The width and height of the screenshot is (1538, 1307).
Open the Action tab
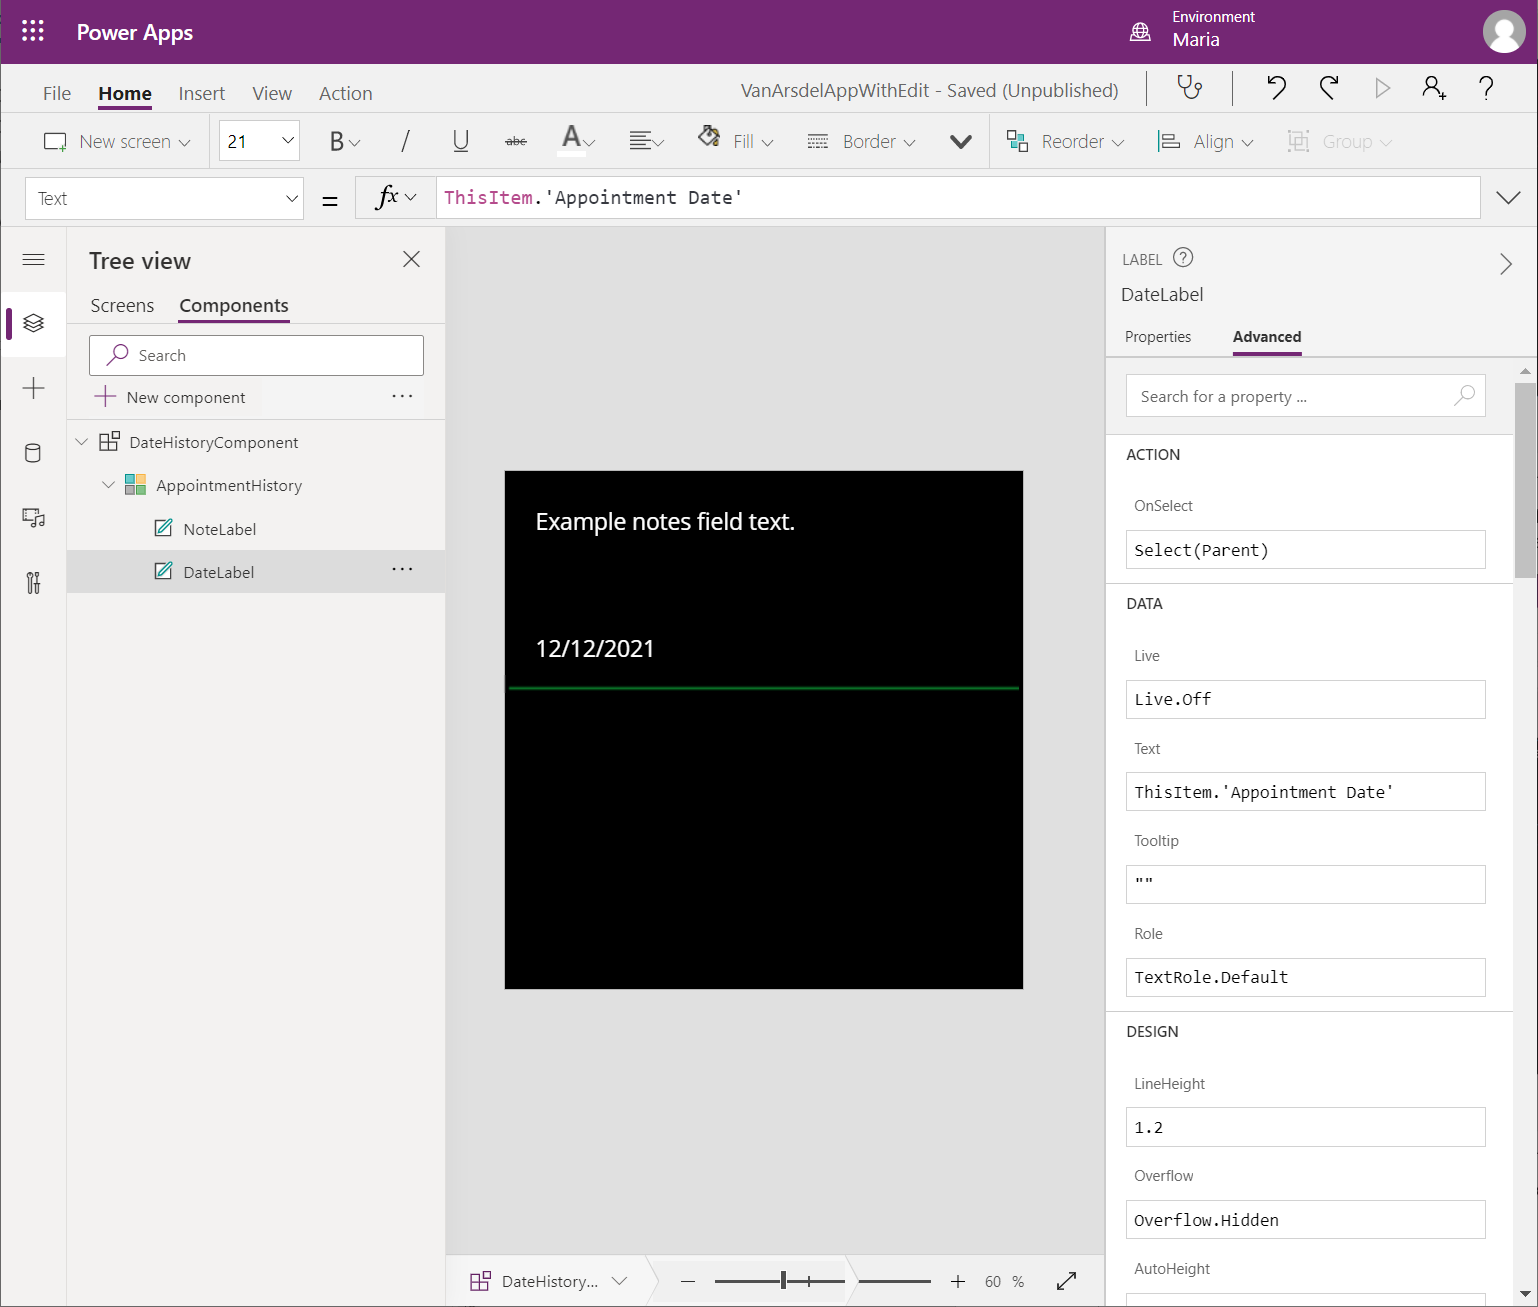(x=346, y=93)
